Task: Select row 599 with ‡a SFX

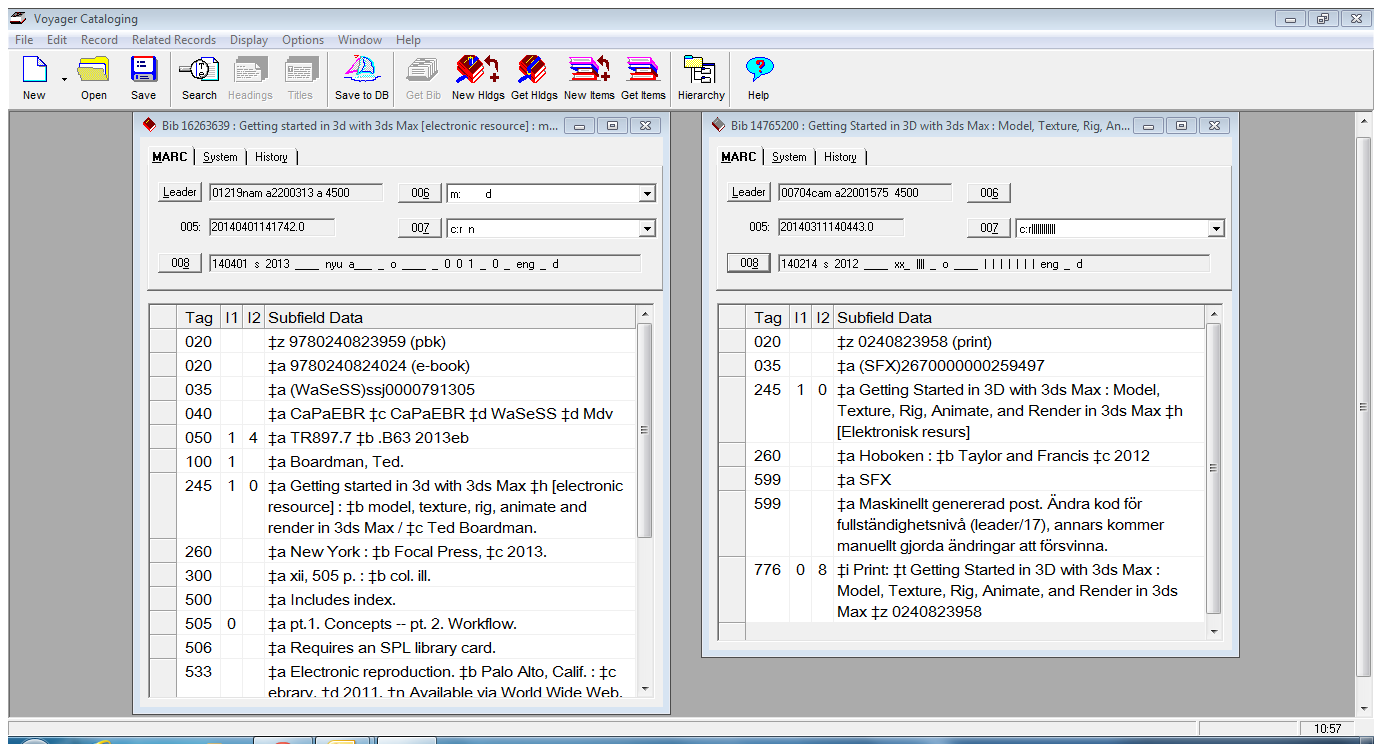Action: [962, 479]
